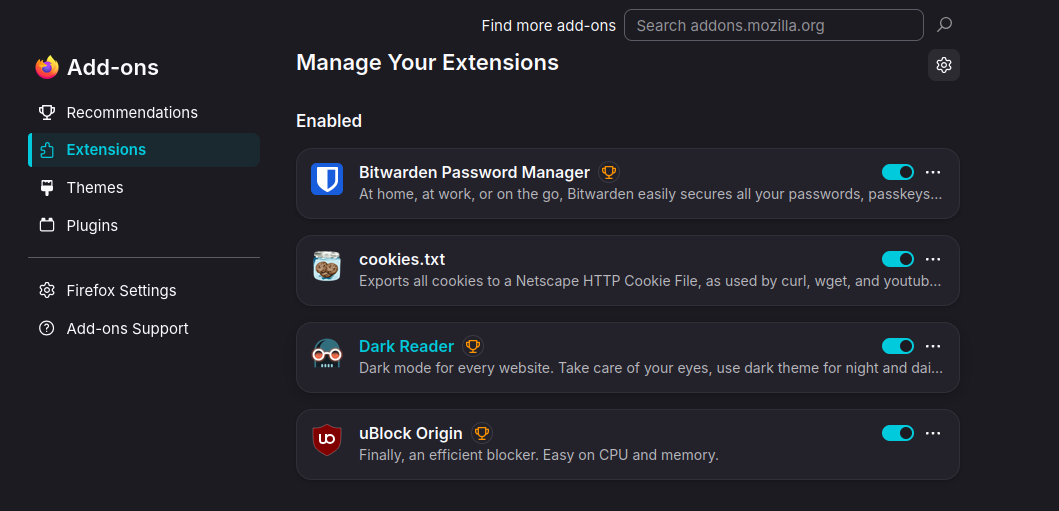Click Dark Reader's 'Dark mode for every website' text
This screenshot has width=1059, height=511.
pos(650,368)
